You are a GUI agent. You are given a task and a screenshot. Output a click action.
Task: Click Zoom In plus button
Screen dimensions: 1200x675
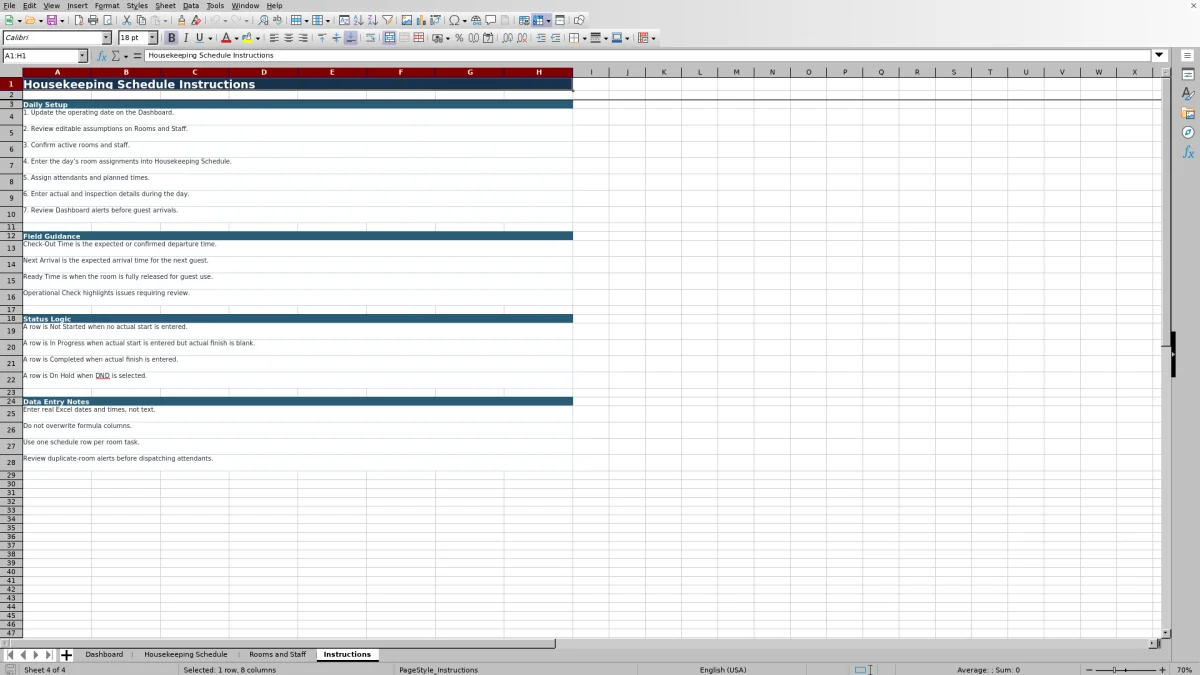click(x=1162, y=669)
